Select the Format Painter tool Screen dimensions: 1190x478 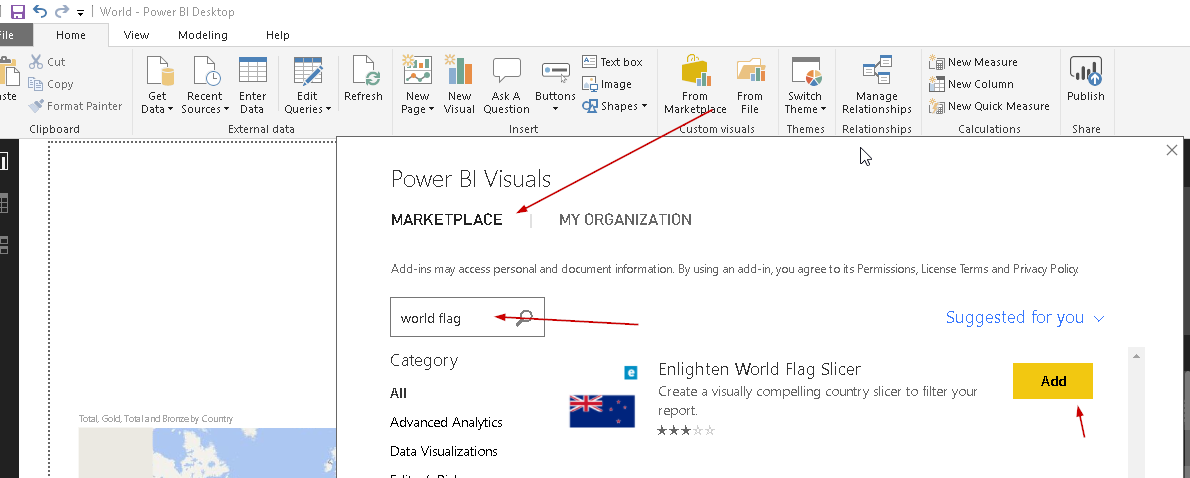point(75,106)
